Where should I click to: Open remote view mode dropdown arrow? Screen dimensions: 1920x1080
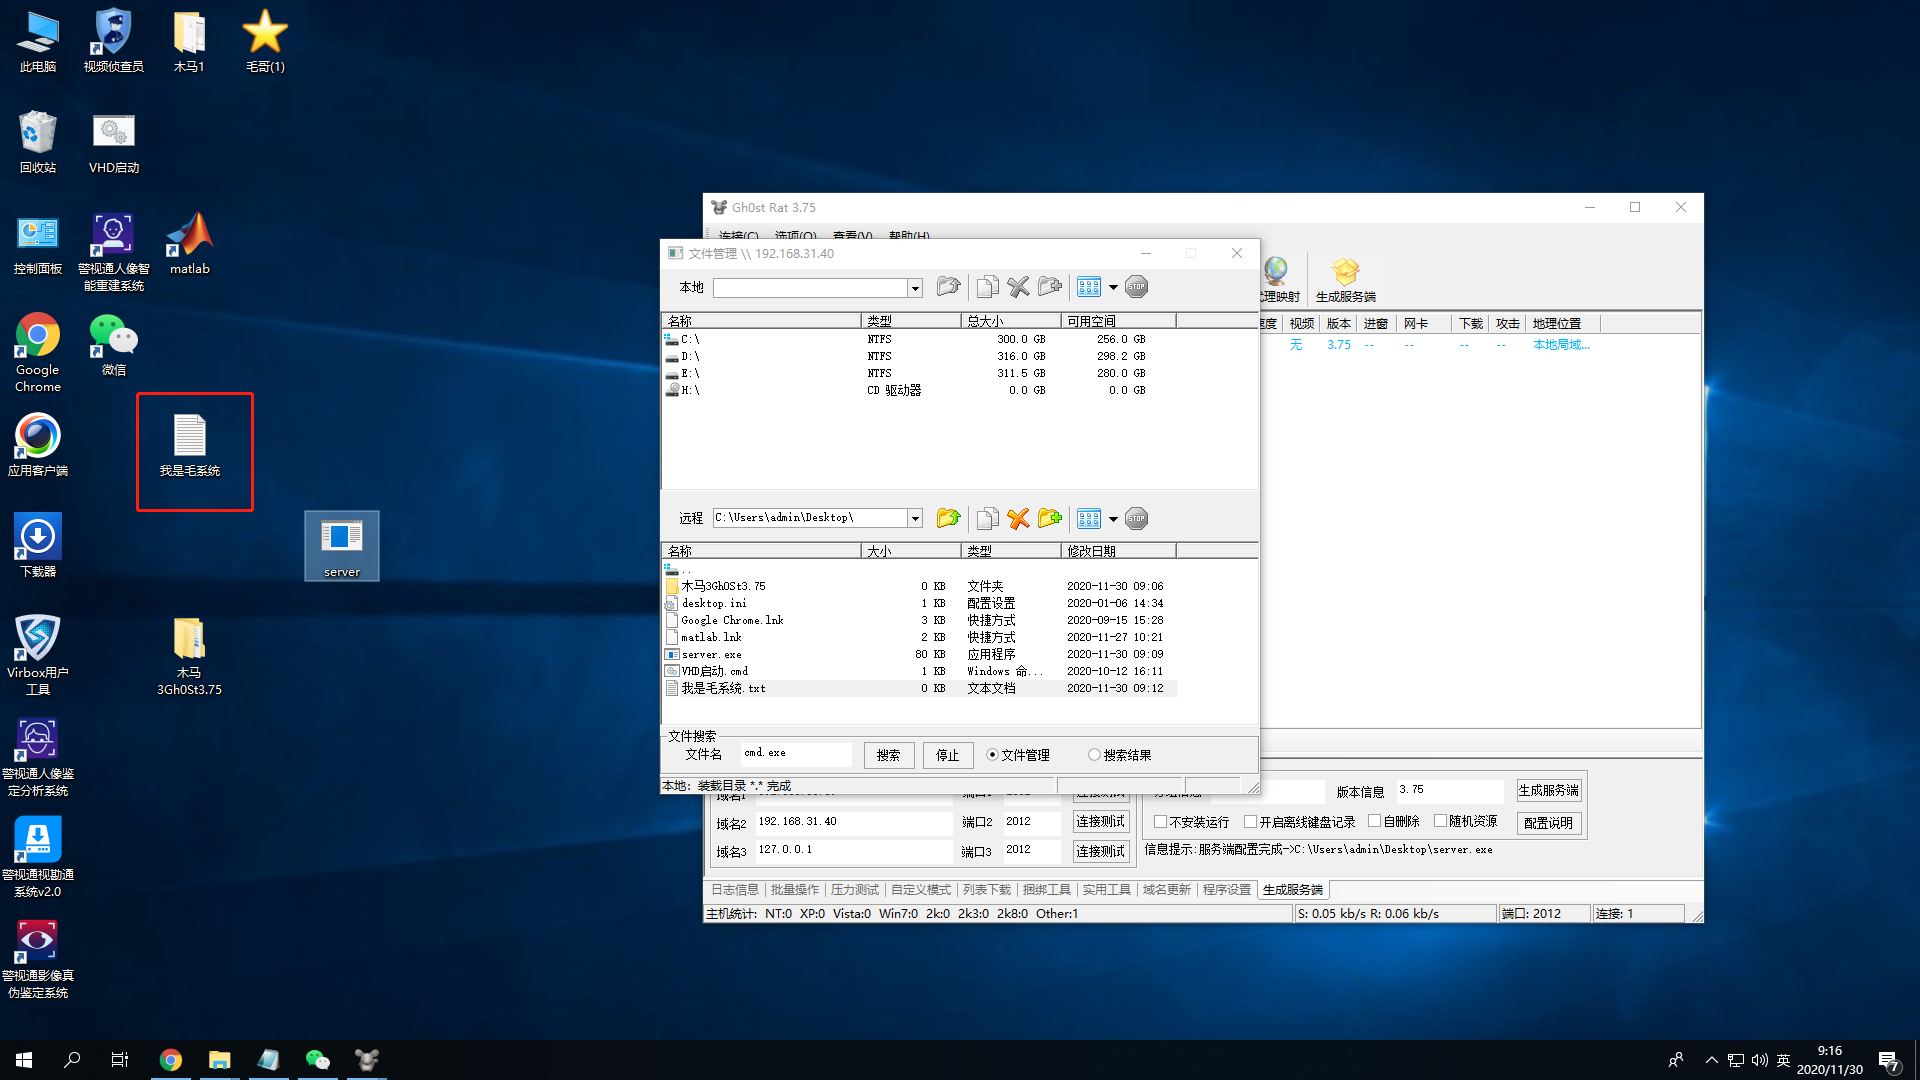[1113, 519]
